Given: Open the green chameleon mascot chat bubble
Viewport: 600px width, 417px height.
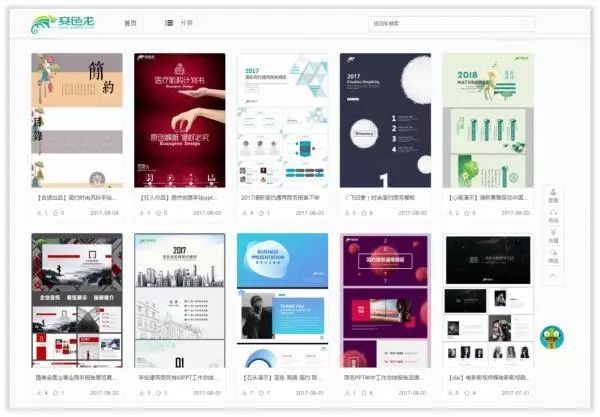Looking at the screenshot, I should point(551,337).
